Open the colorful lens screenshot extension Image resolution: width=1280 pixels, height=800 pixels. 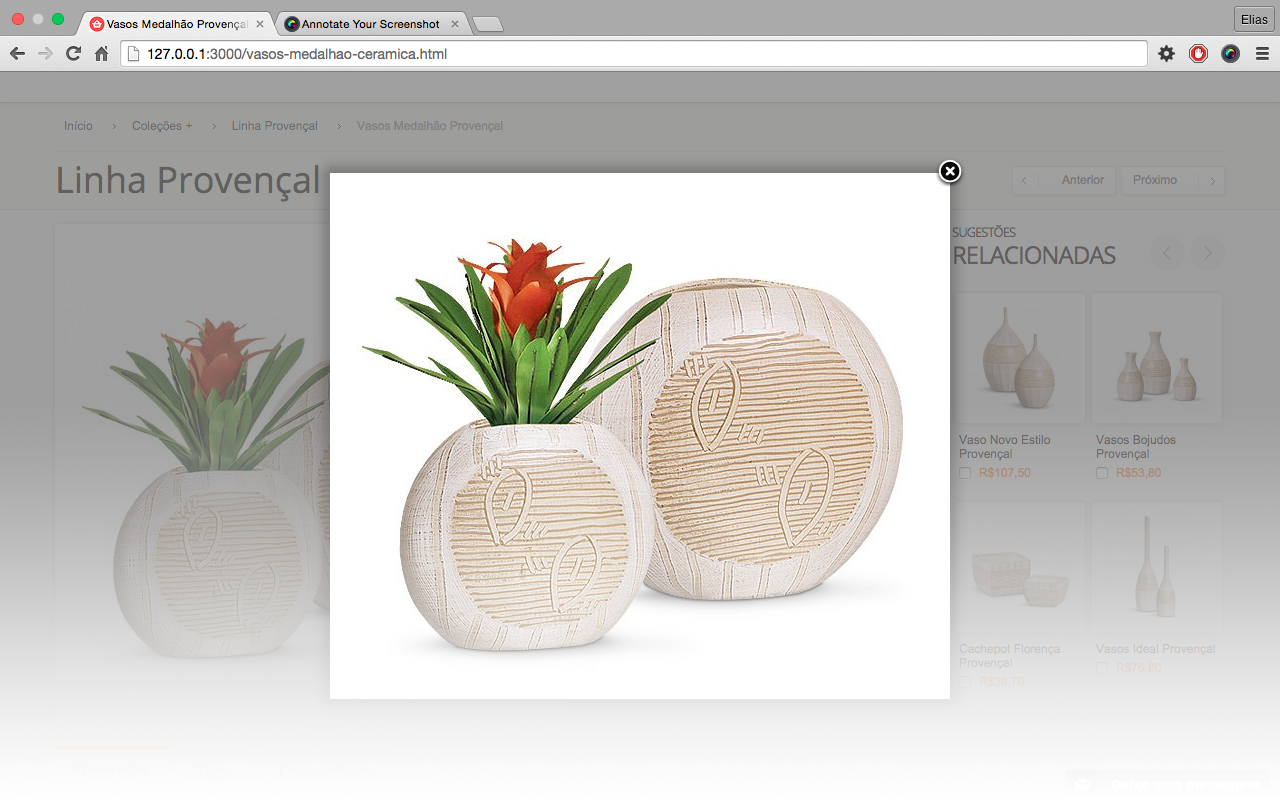[x=1230, y=54]
